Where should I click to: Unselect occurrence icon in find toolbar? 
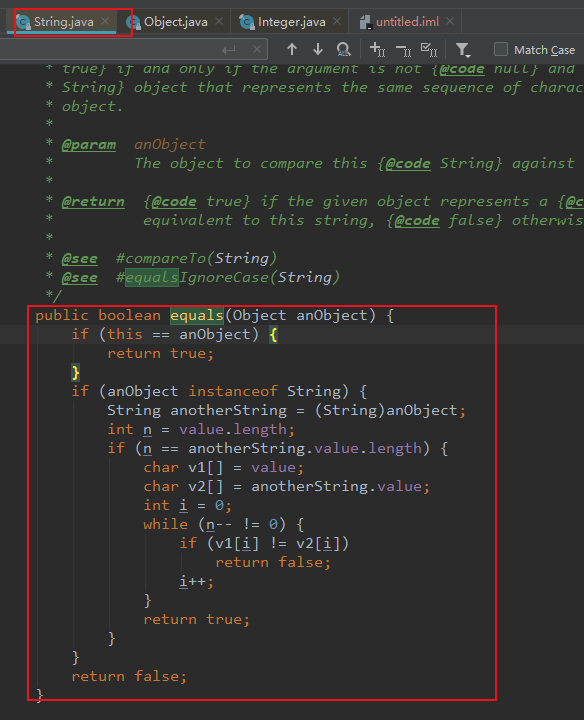[403, 50]
